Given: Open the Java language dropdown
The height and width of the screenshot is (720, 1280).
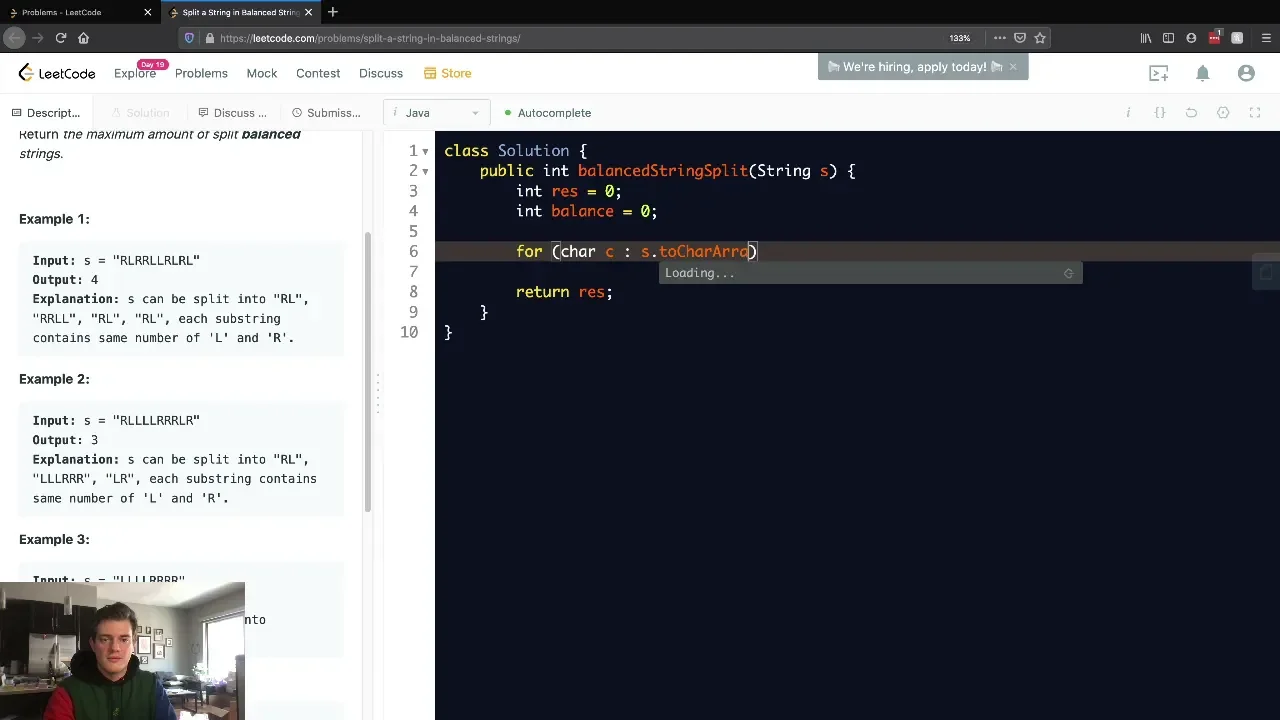Looking at the screenshot, I should pos(437,113).
